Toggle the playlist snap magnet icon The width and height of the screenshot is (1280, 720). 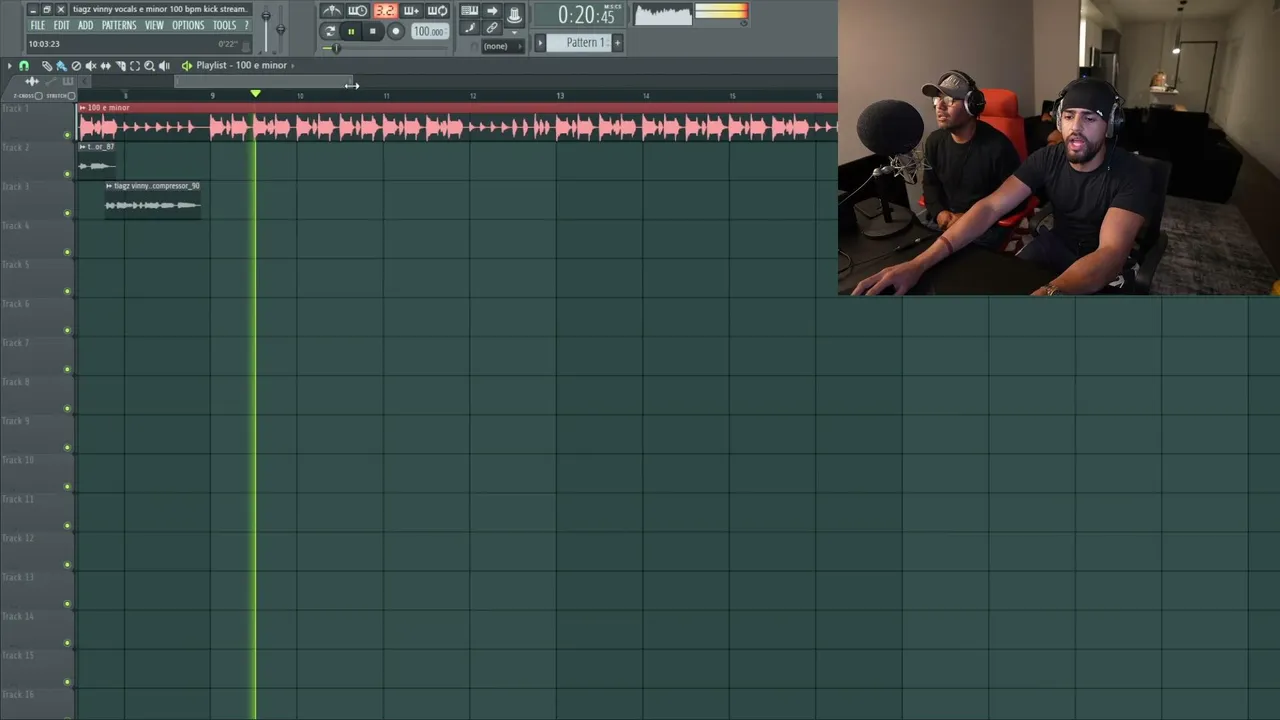(x=24, y=66)
